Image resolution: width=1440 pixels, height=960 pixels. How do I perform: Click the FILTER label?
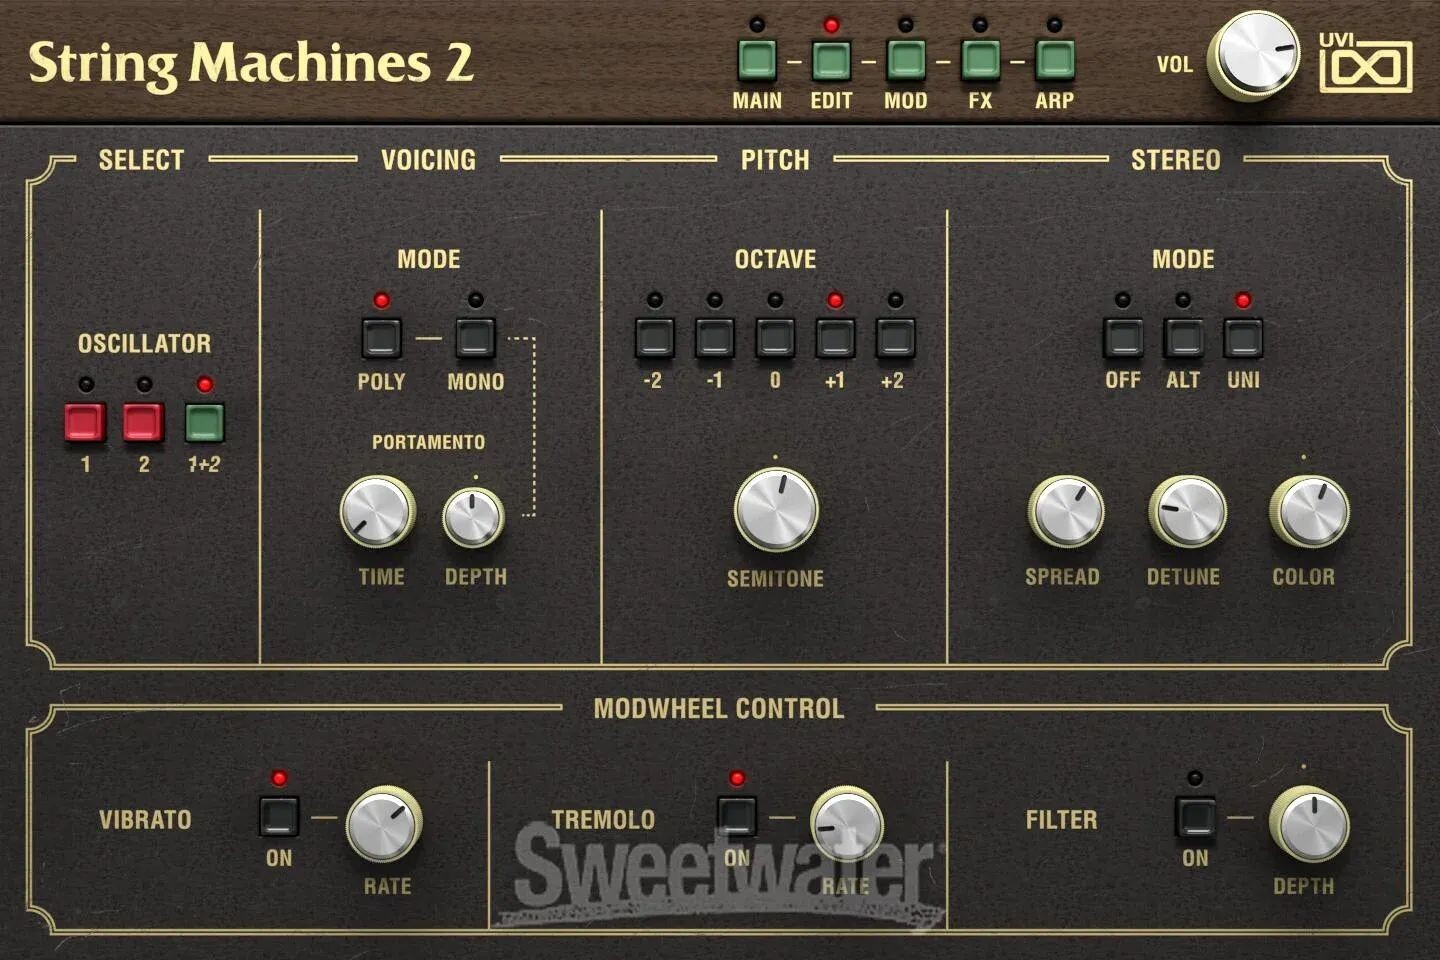(1061, 820)
